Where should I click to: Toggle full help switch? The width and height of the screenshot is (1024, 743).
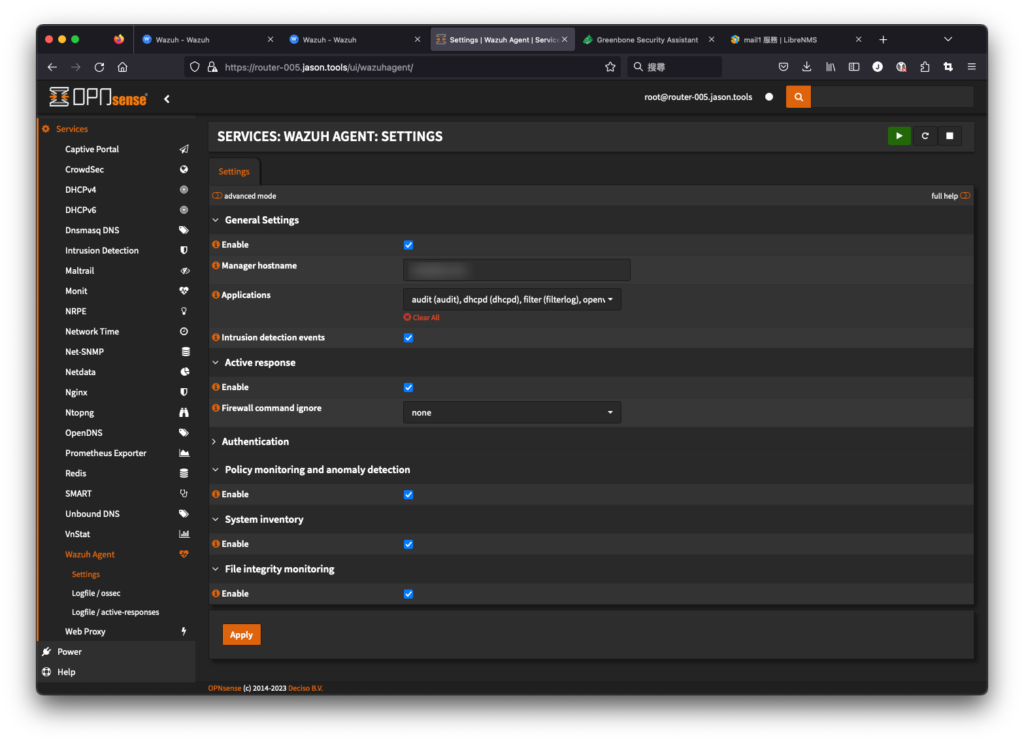tap(965, 196)
